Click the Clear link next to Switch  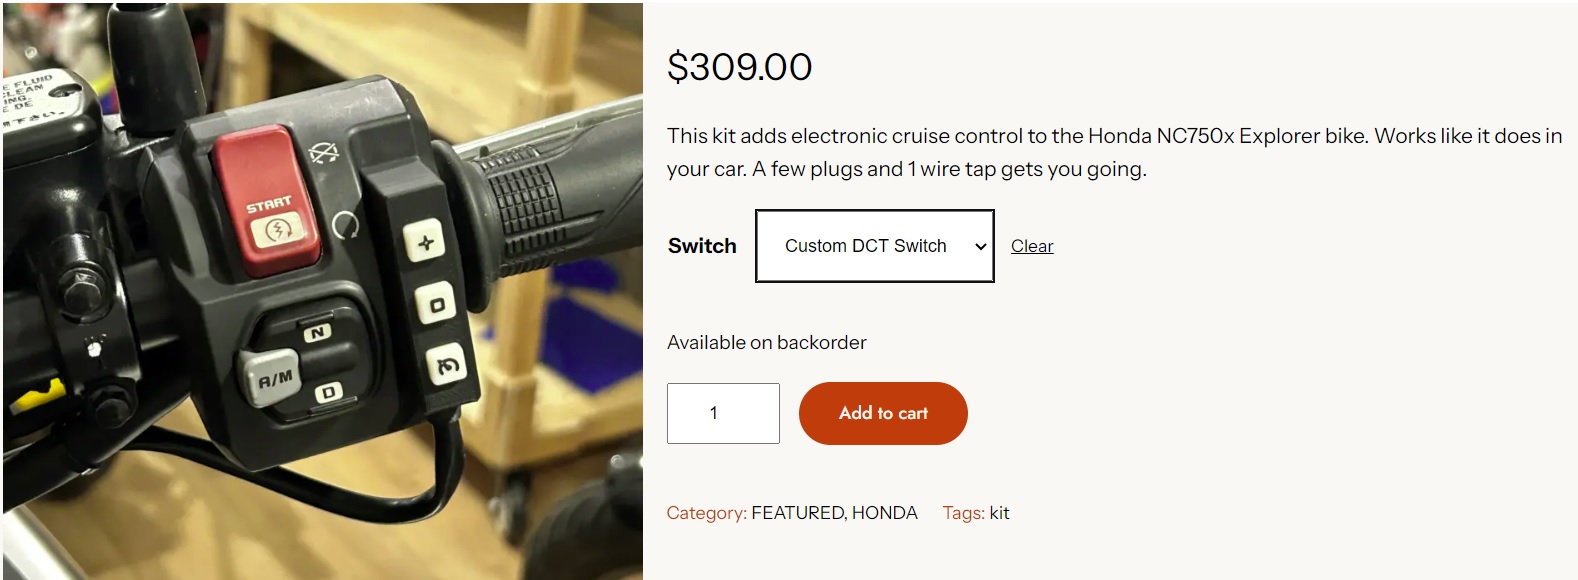(x=1031, y=246)
